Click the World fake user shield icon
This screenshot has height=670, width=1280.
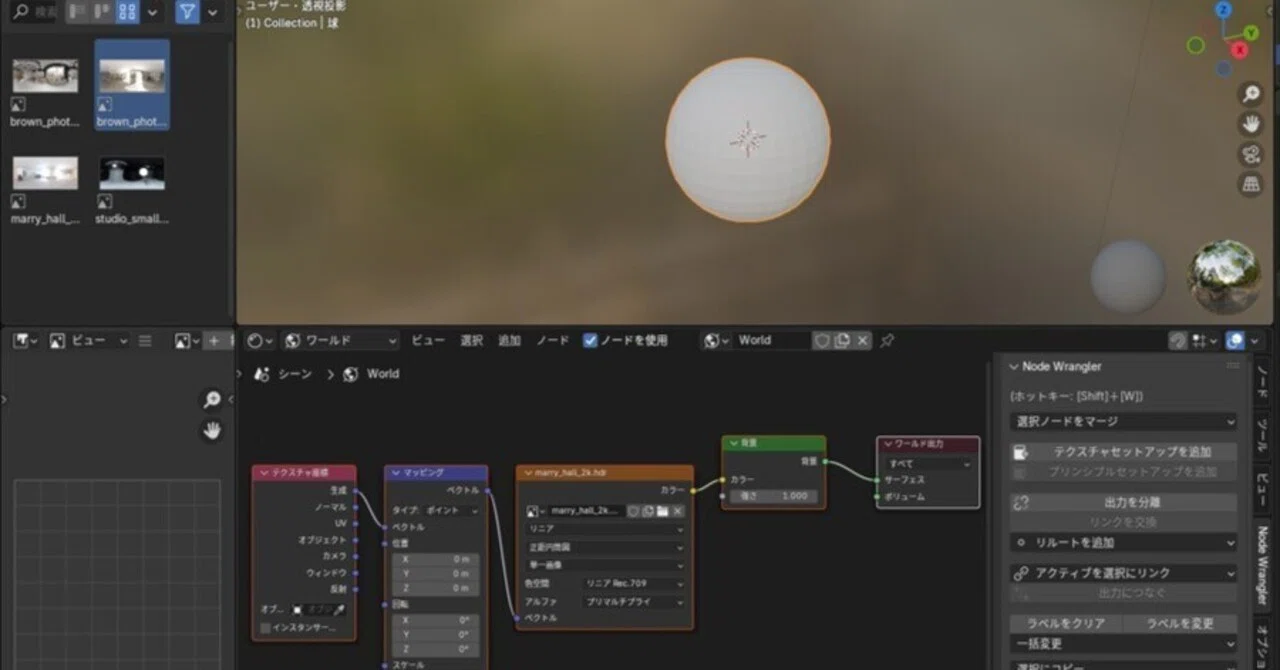[823, 341]
